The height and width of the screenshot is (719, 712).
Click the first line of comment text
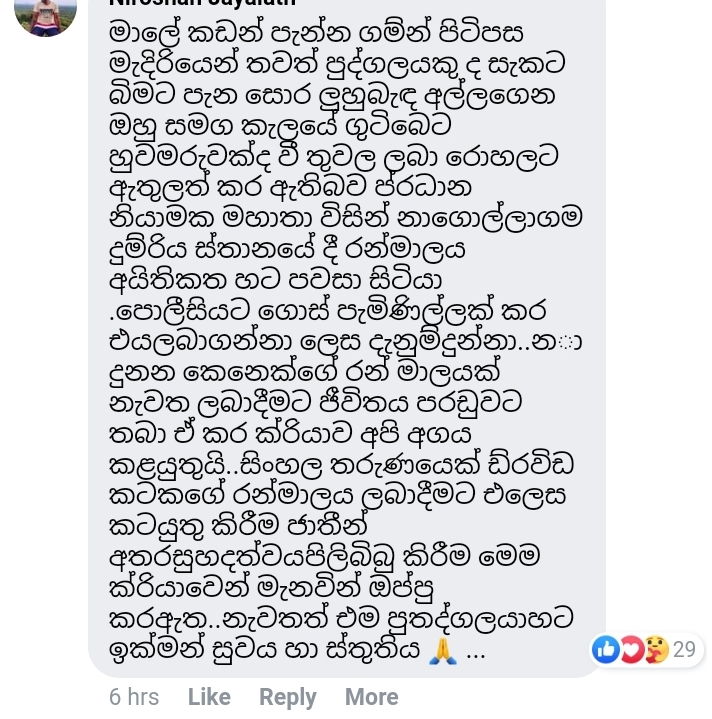pyautogui.click(x=316, y=33)
